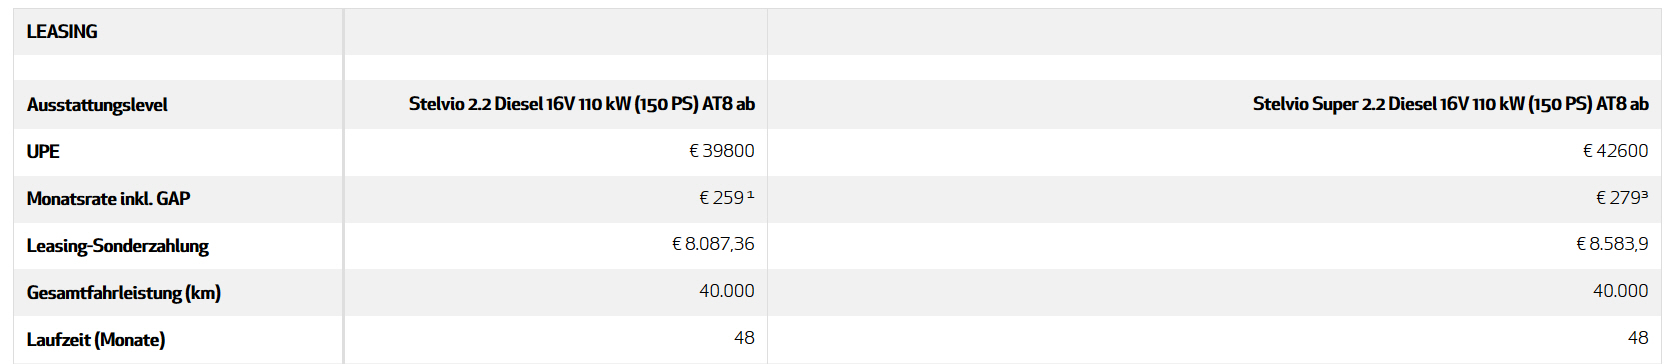Click the LEASING table heading
This screenshot has height=364, width=1669.
pyautogui.click(x=62, y=32)
